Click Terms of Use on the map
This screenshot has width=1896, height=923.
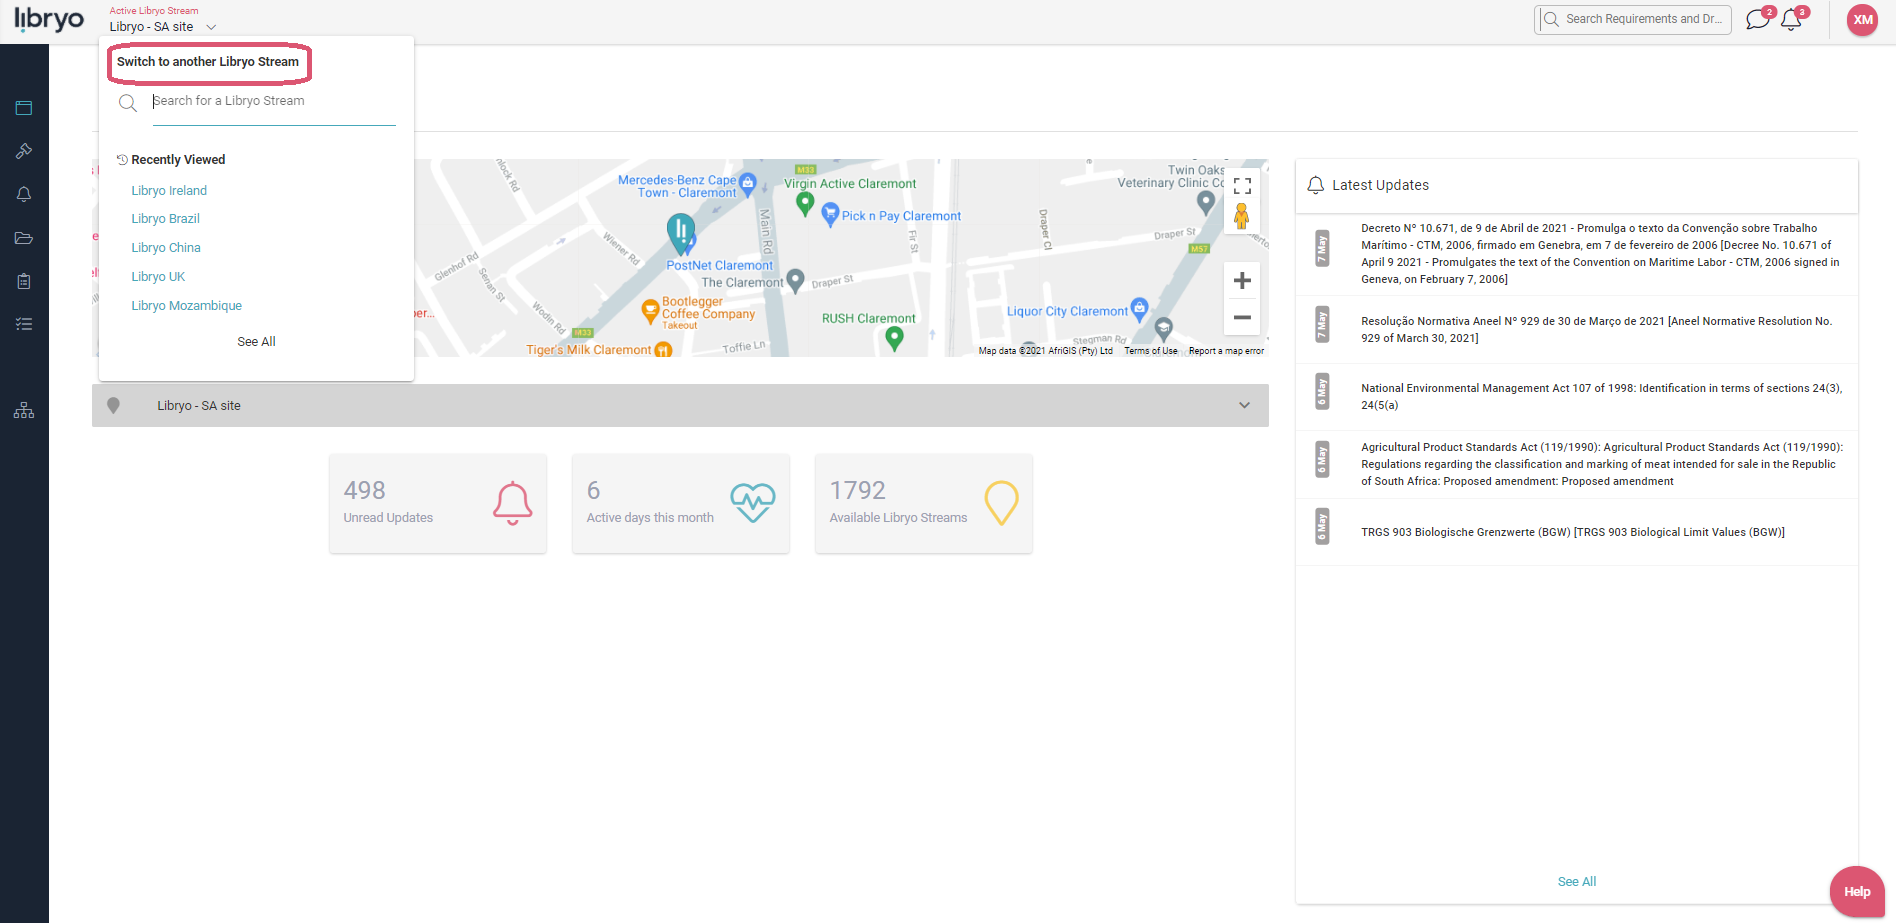(1150, 351)
